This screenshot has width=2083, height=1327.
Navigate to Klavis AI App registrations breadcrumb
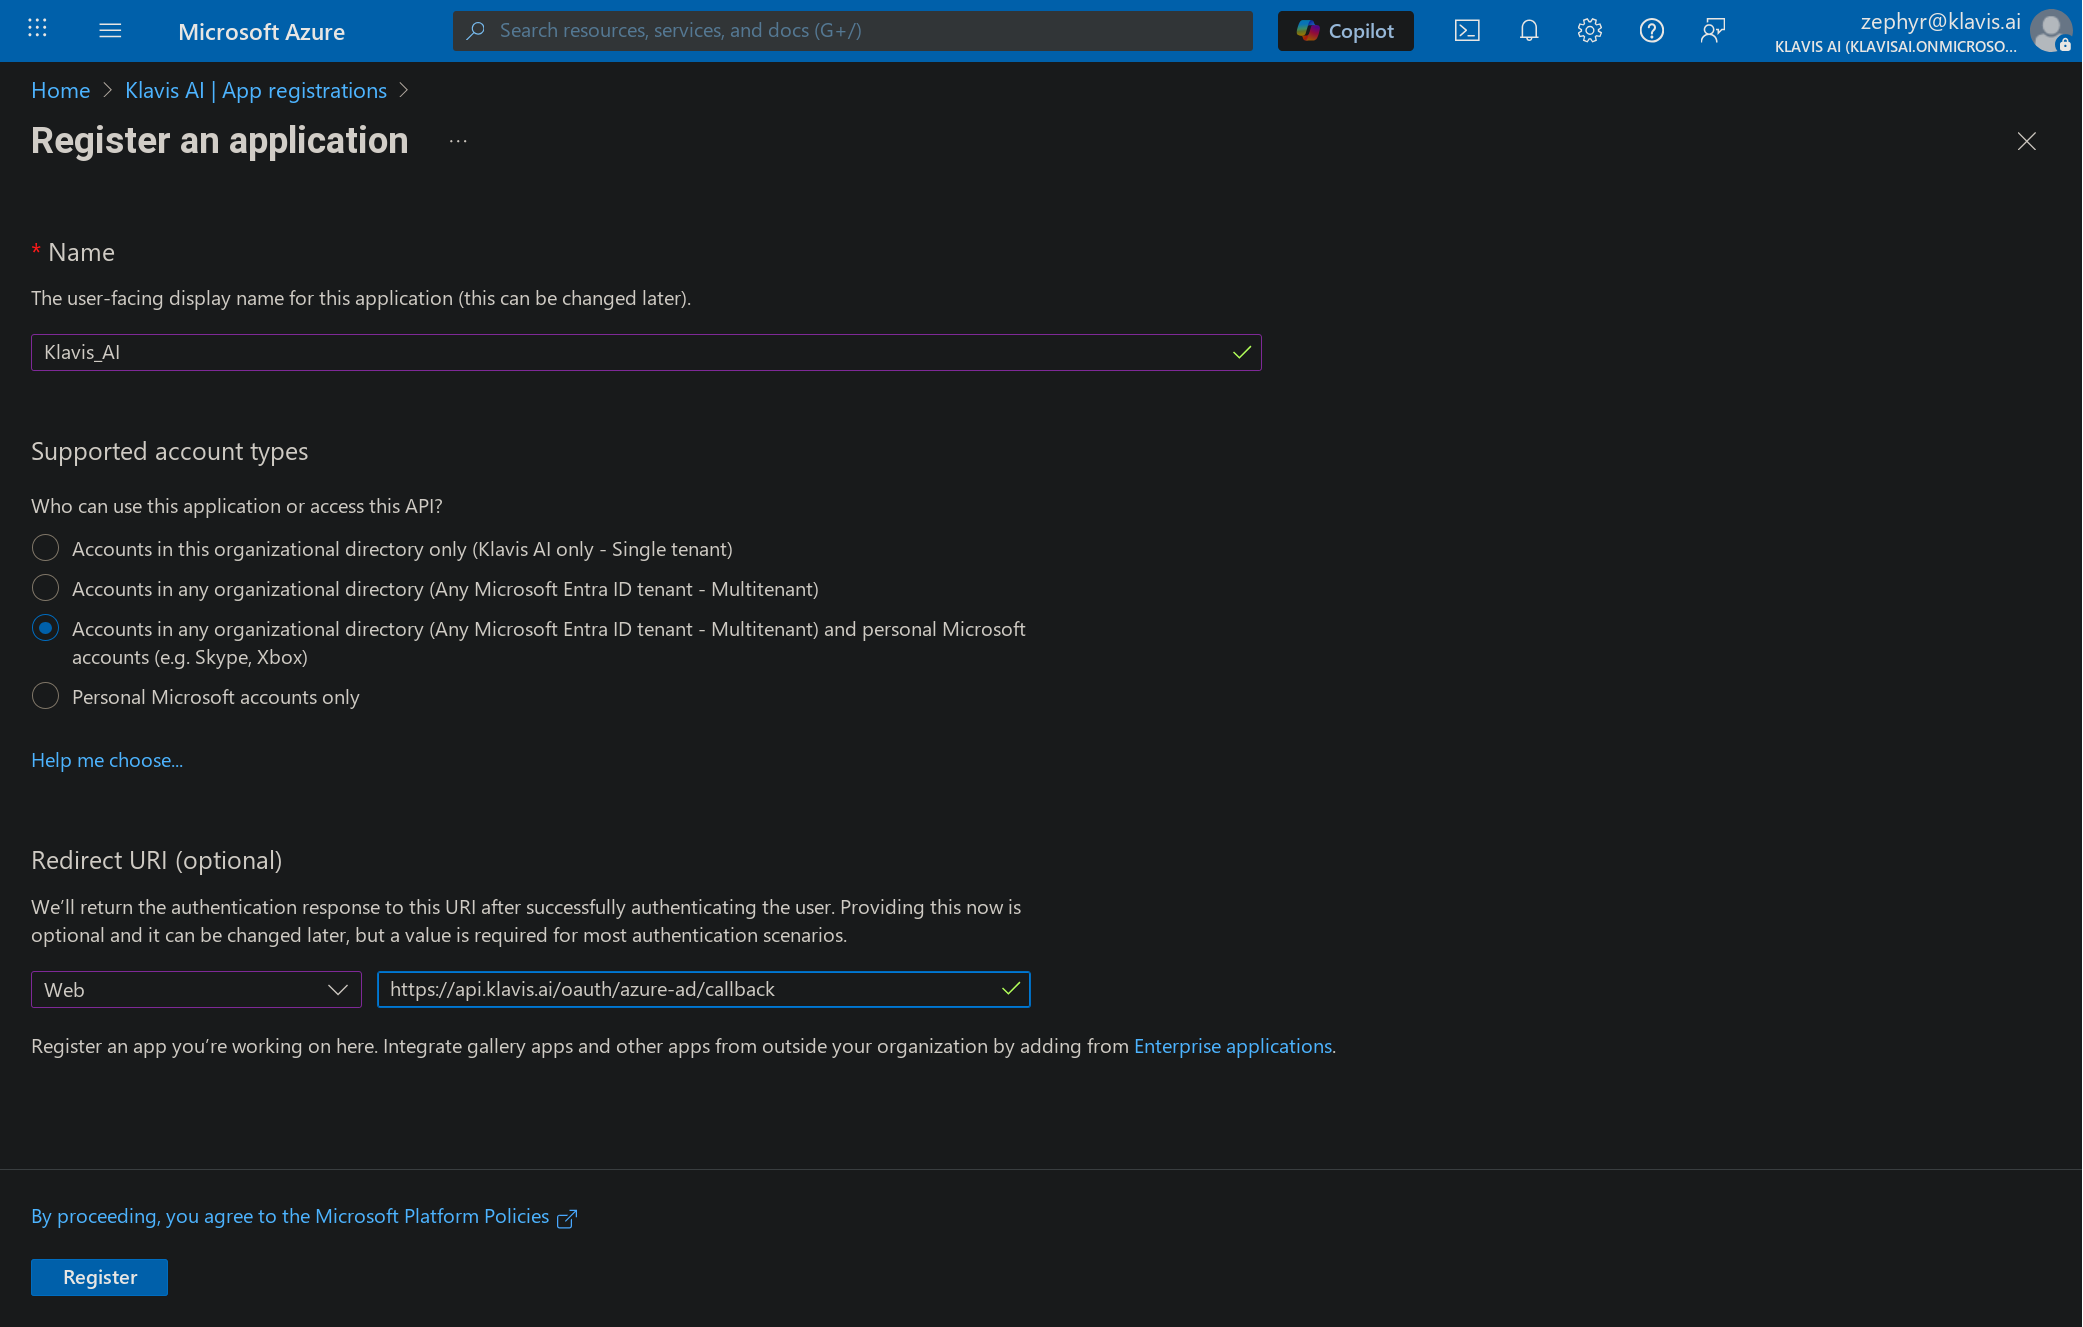[255, 90]
